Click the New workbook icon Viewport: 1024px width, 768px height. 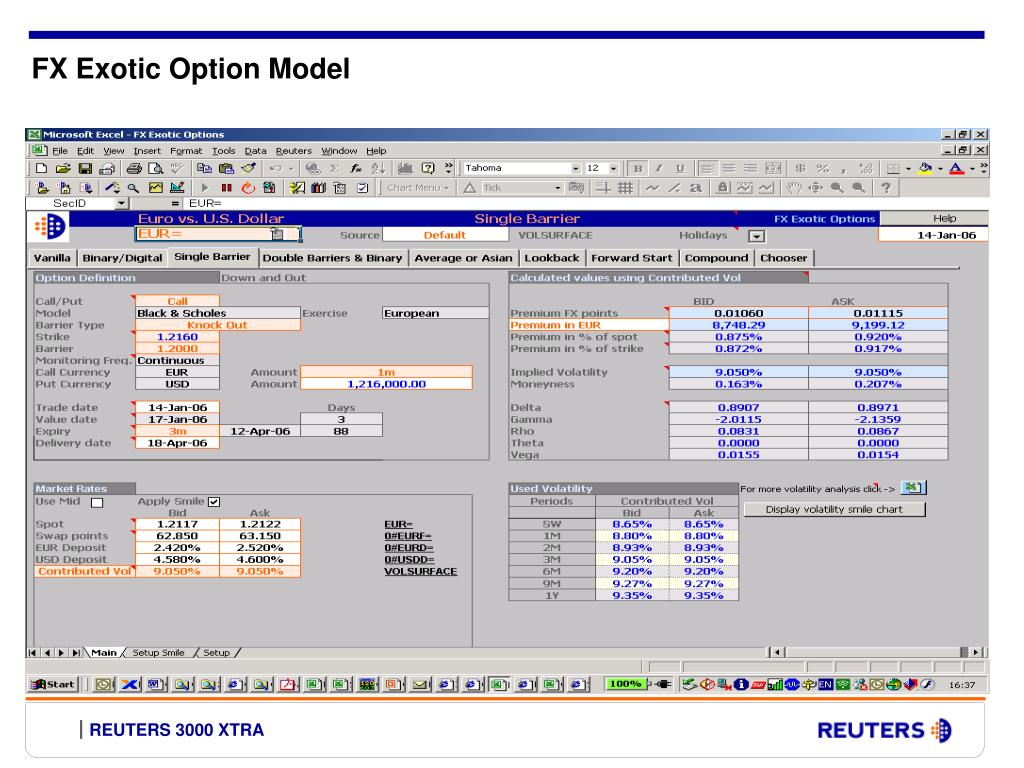click(x=41, y=168)
